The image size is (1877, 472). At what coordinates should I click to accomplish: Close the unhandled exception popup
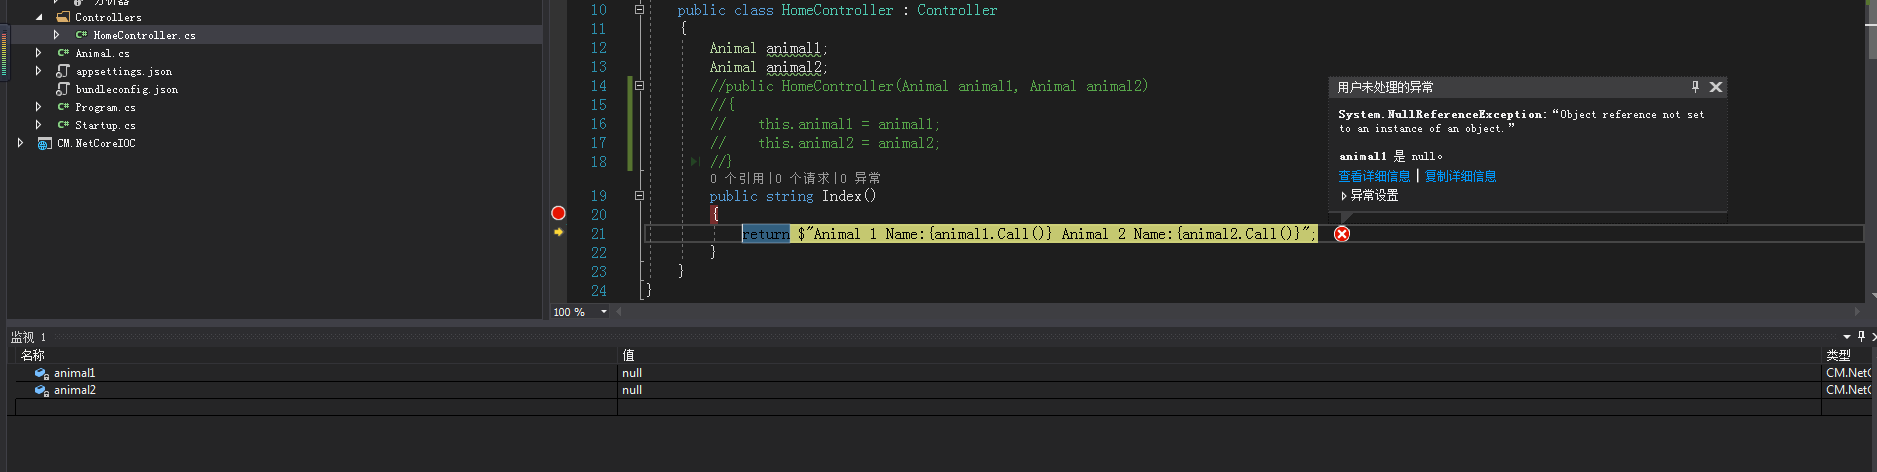pyautogui.click(x=1716, y=87)
